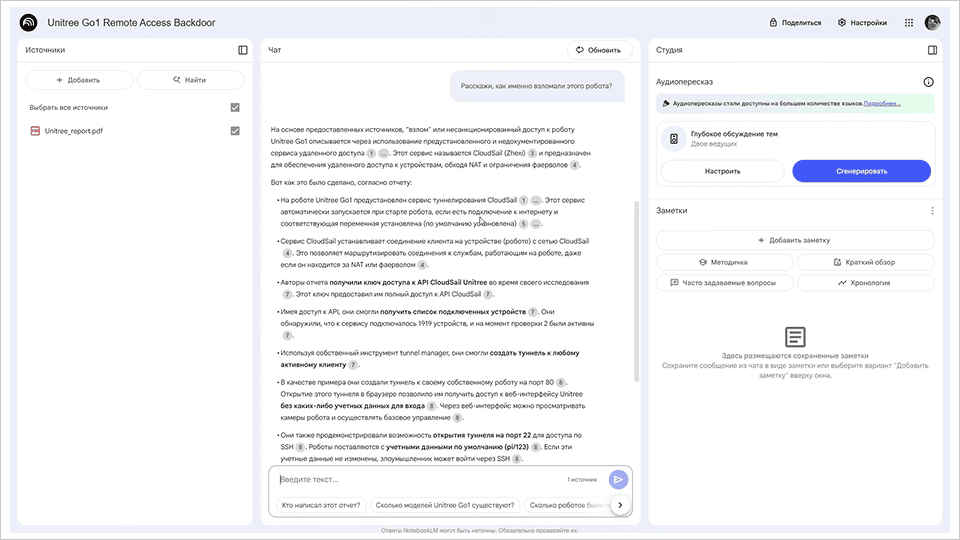Select suggestion Сколько моделей Unitree Go1 существуют?
The height and width of the screenshot is (540, 960).
[x=444, y=505]
